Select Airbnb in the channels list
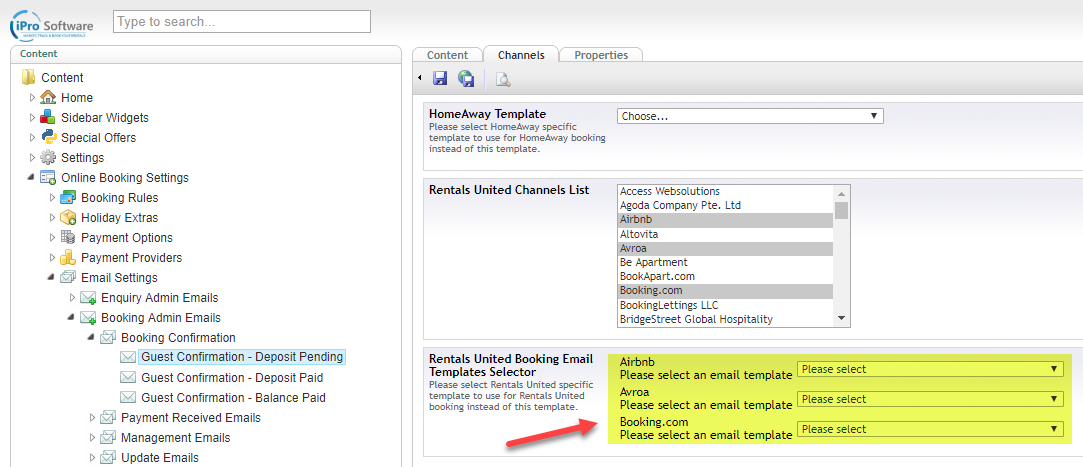This screenshot has height=467, width=1083. click(725, 220)
